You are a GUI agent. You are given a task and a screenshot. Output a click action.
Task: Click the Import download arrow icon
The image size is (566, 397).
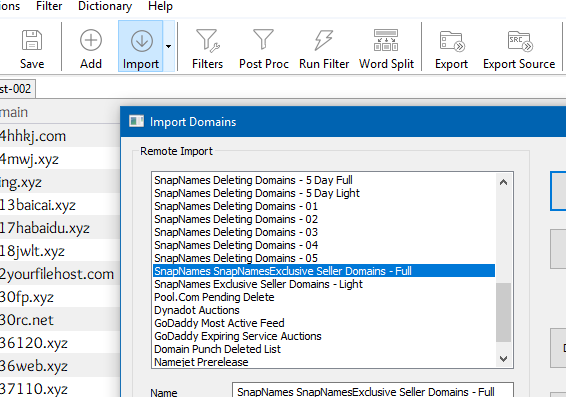click(142, 40)
